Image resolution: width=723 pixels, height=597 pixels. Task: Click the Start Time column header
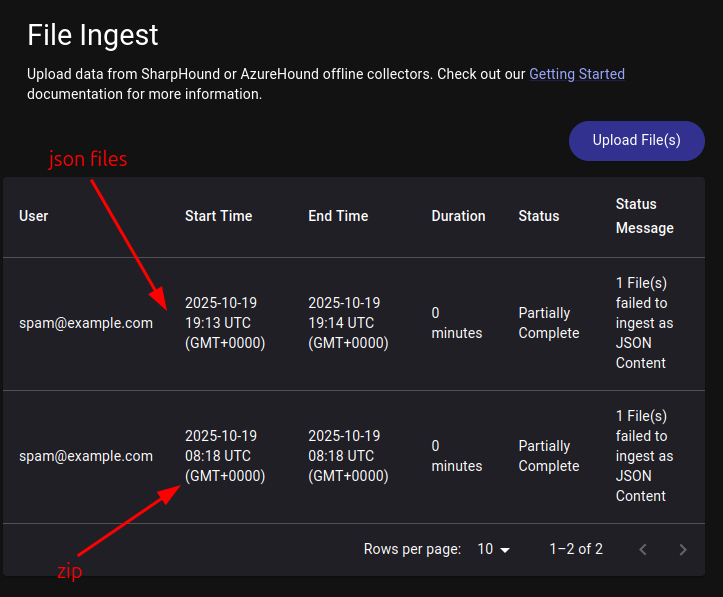click(x=218, y=216)
